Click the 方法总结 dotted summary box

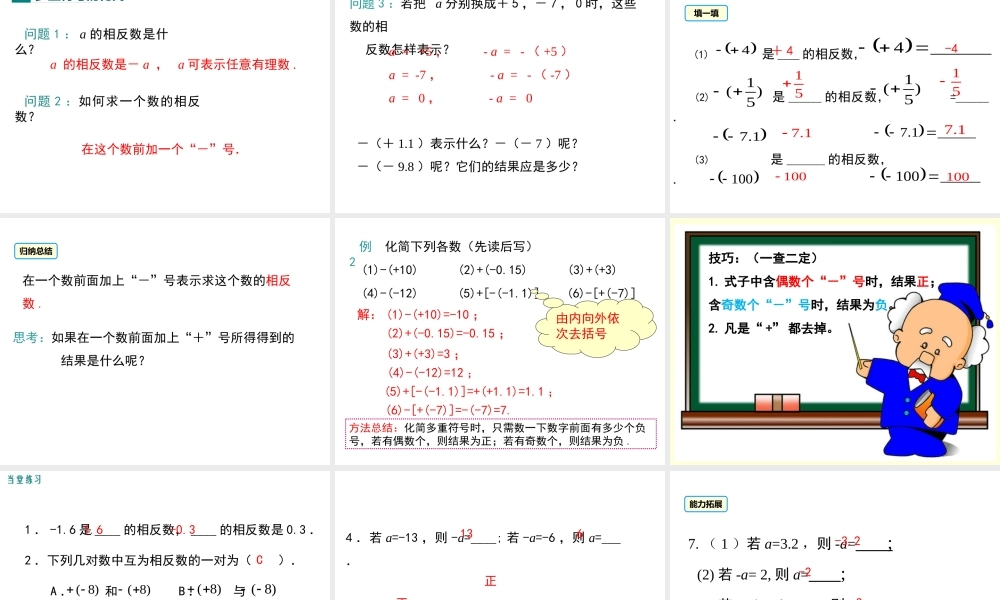click(501, 434)
